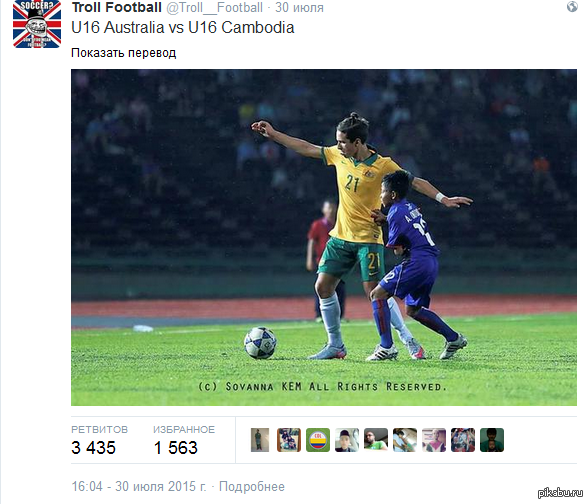This screenshot has width=588, height=504.
Task: Click the globe icon at tweet corner
Action: point(572,7)
